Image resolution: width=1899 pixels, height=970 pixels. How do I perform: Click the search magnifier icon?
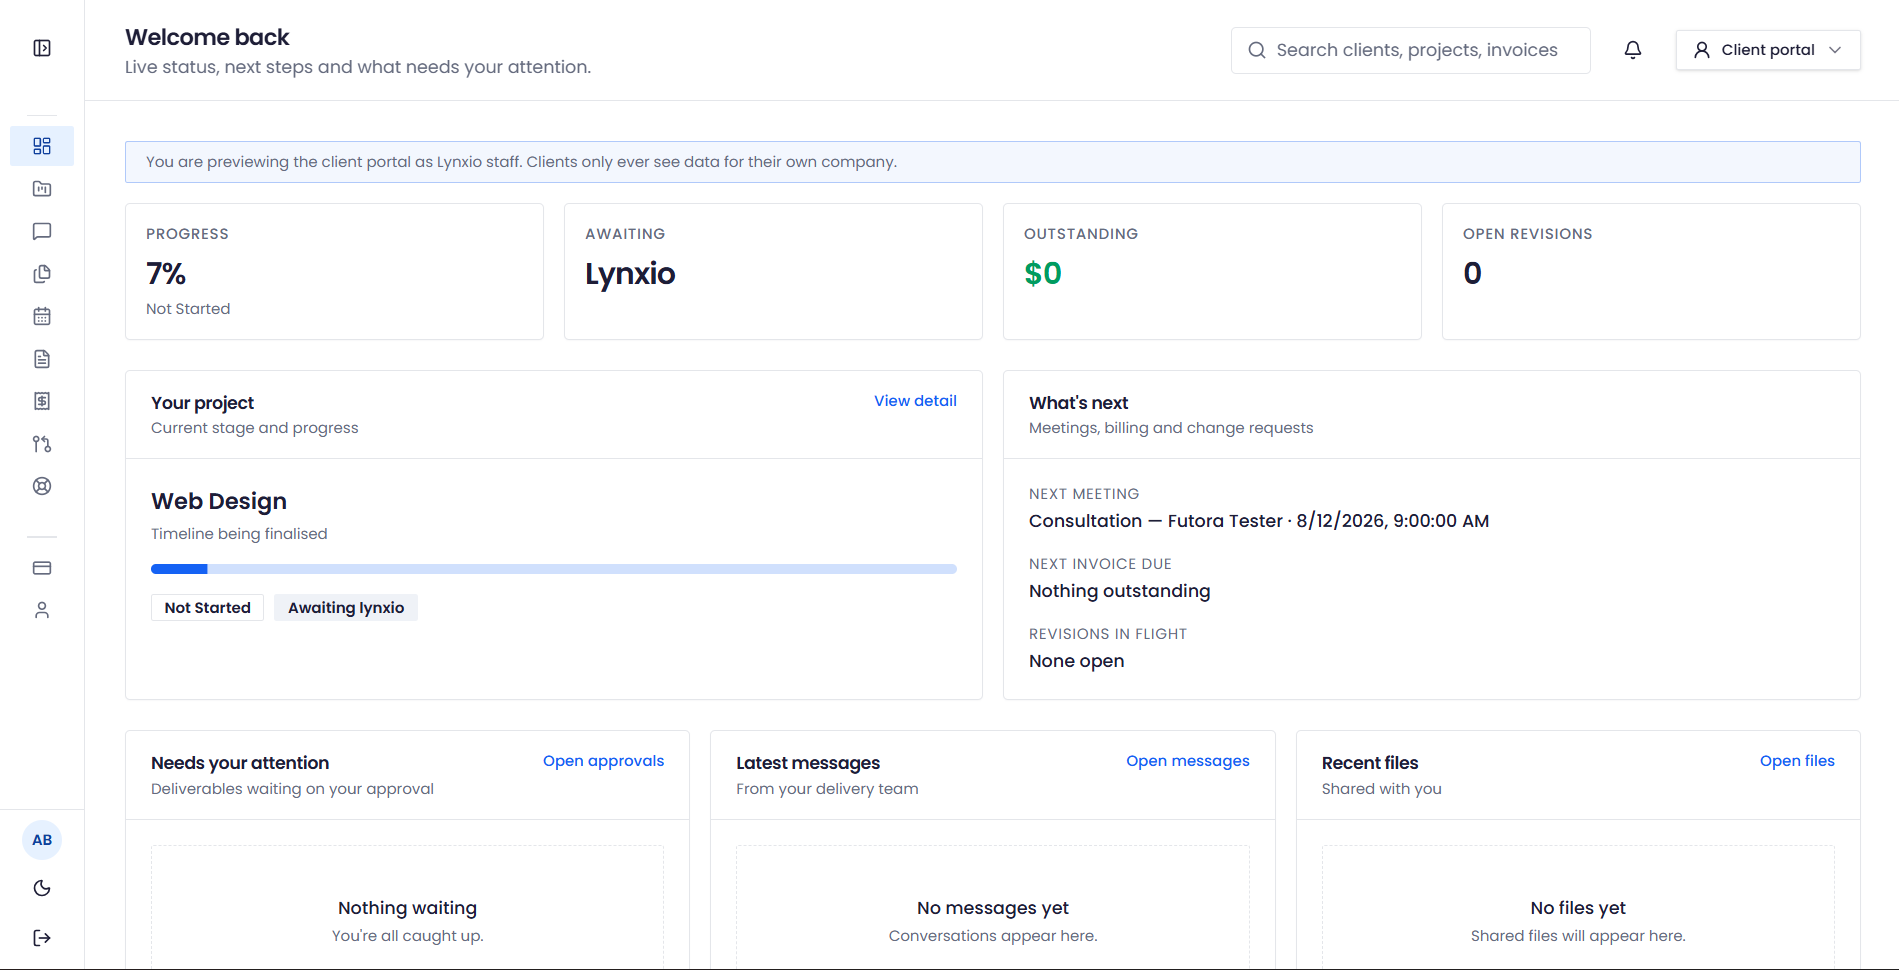[x=1257, y=50]
